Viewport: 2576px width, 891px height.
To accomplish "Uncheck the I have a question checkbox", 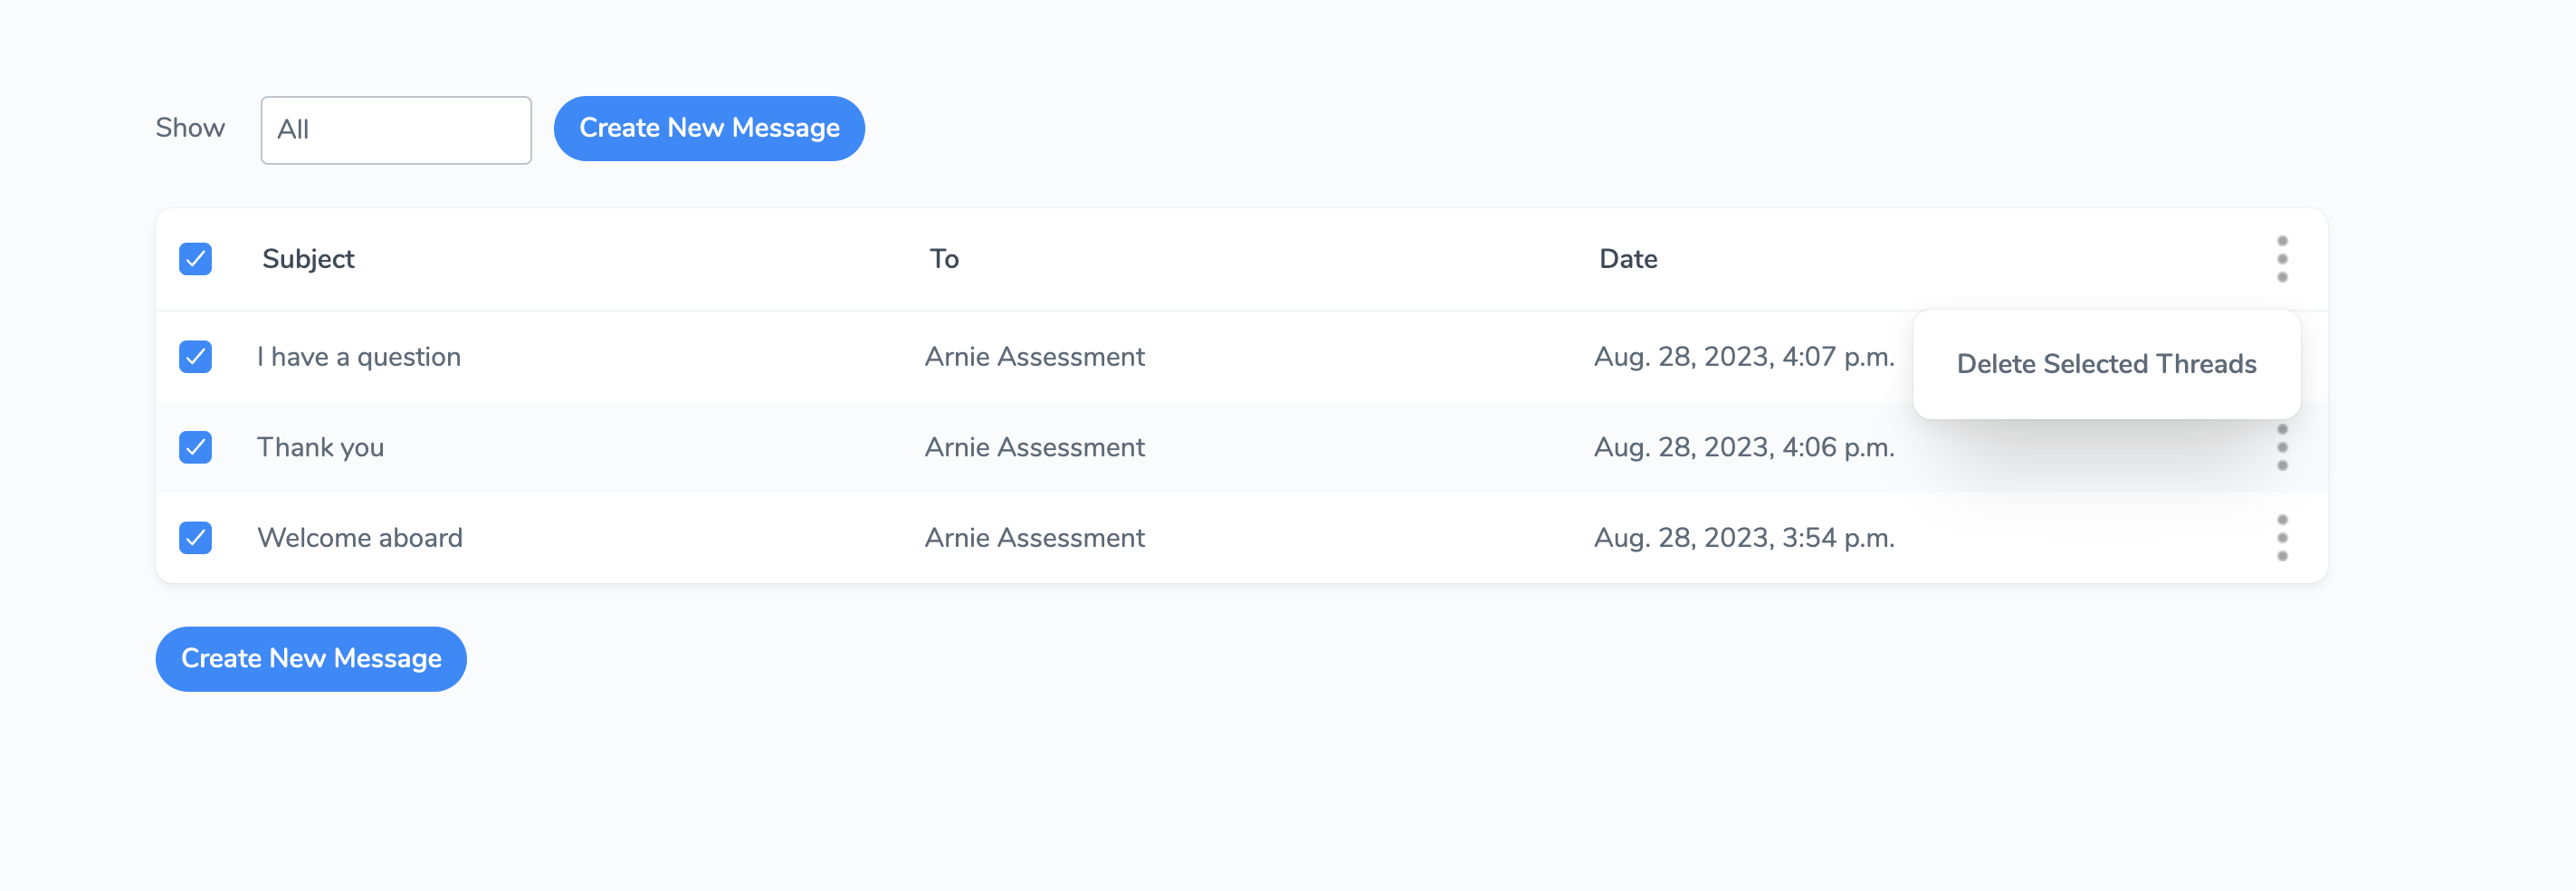I will click(x=195, y=357).
